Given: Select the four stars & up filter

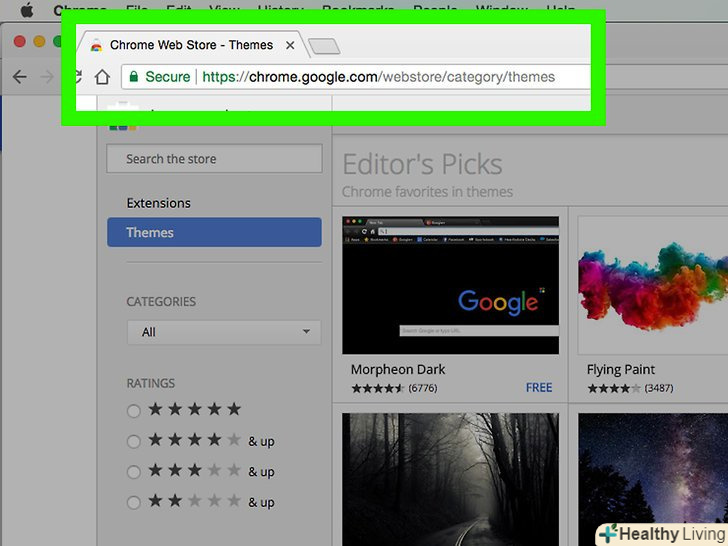Looking at the screenshot, I should point(134,442).
